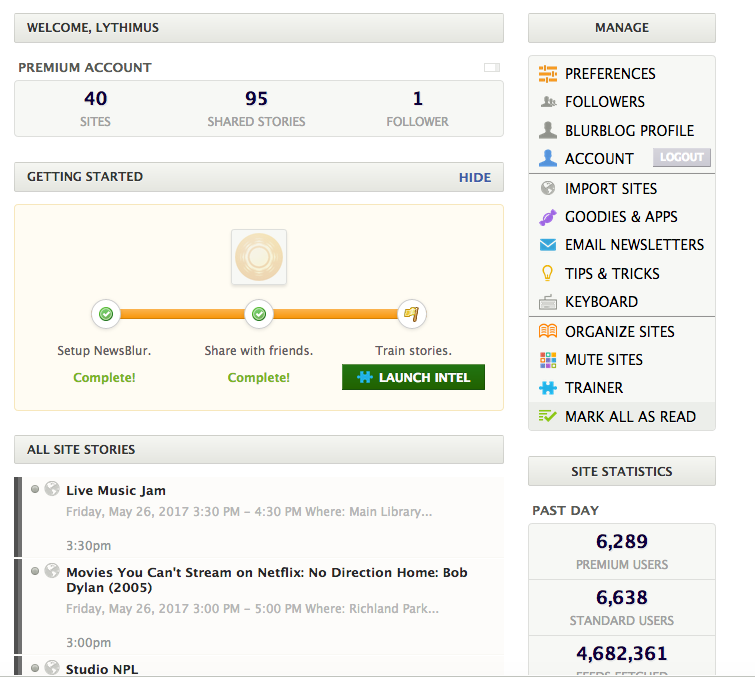The image size is (755, 677).
Task: Click the Site Statistics header
Action: pyautogui.click(x=622, y=471)
